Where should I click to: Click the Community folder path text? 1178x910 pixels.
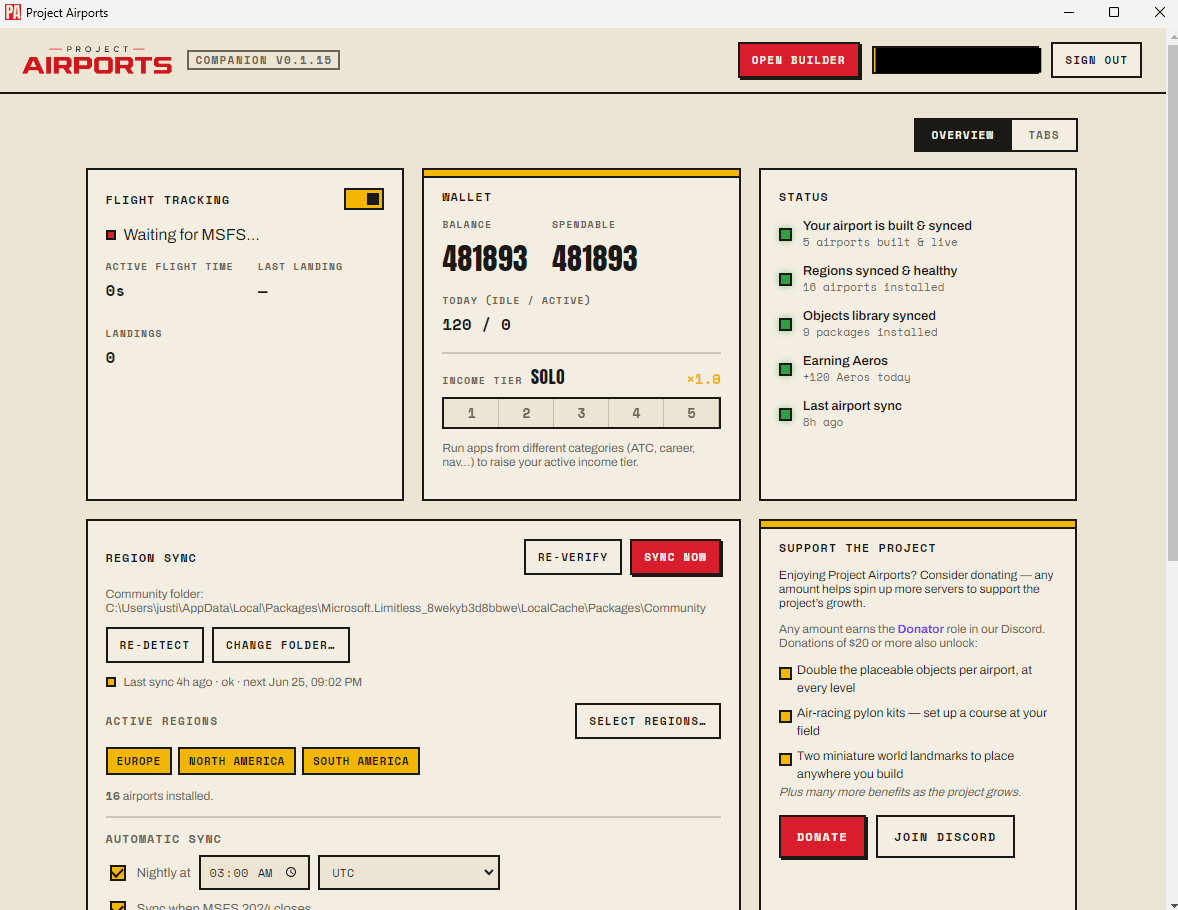click(406, 608)
